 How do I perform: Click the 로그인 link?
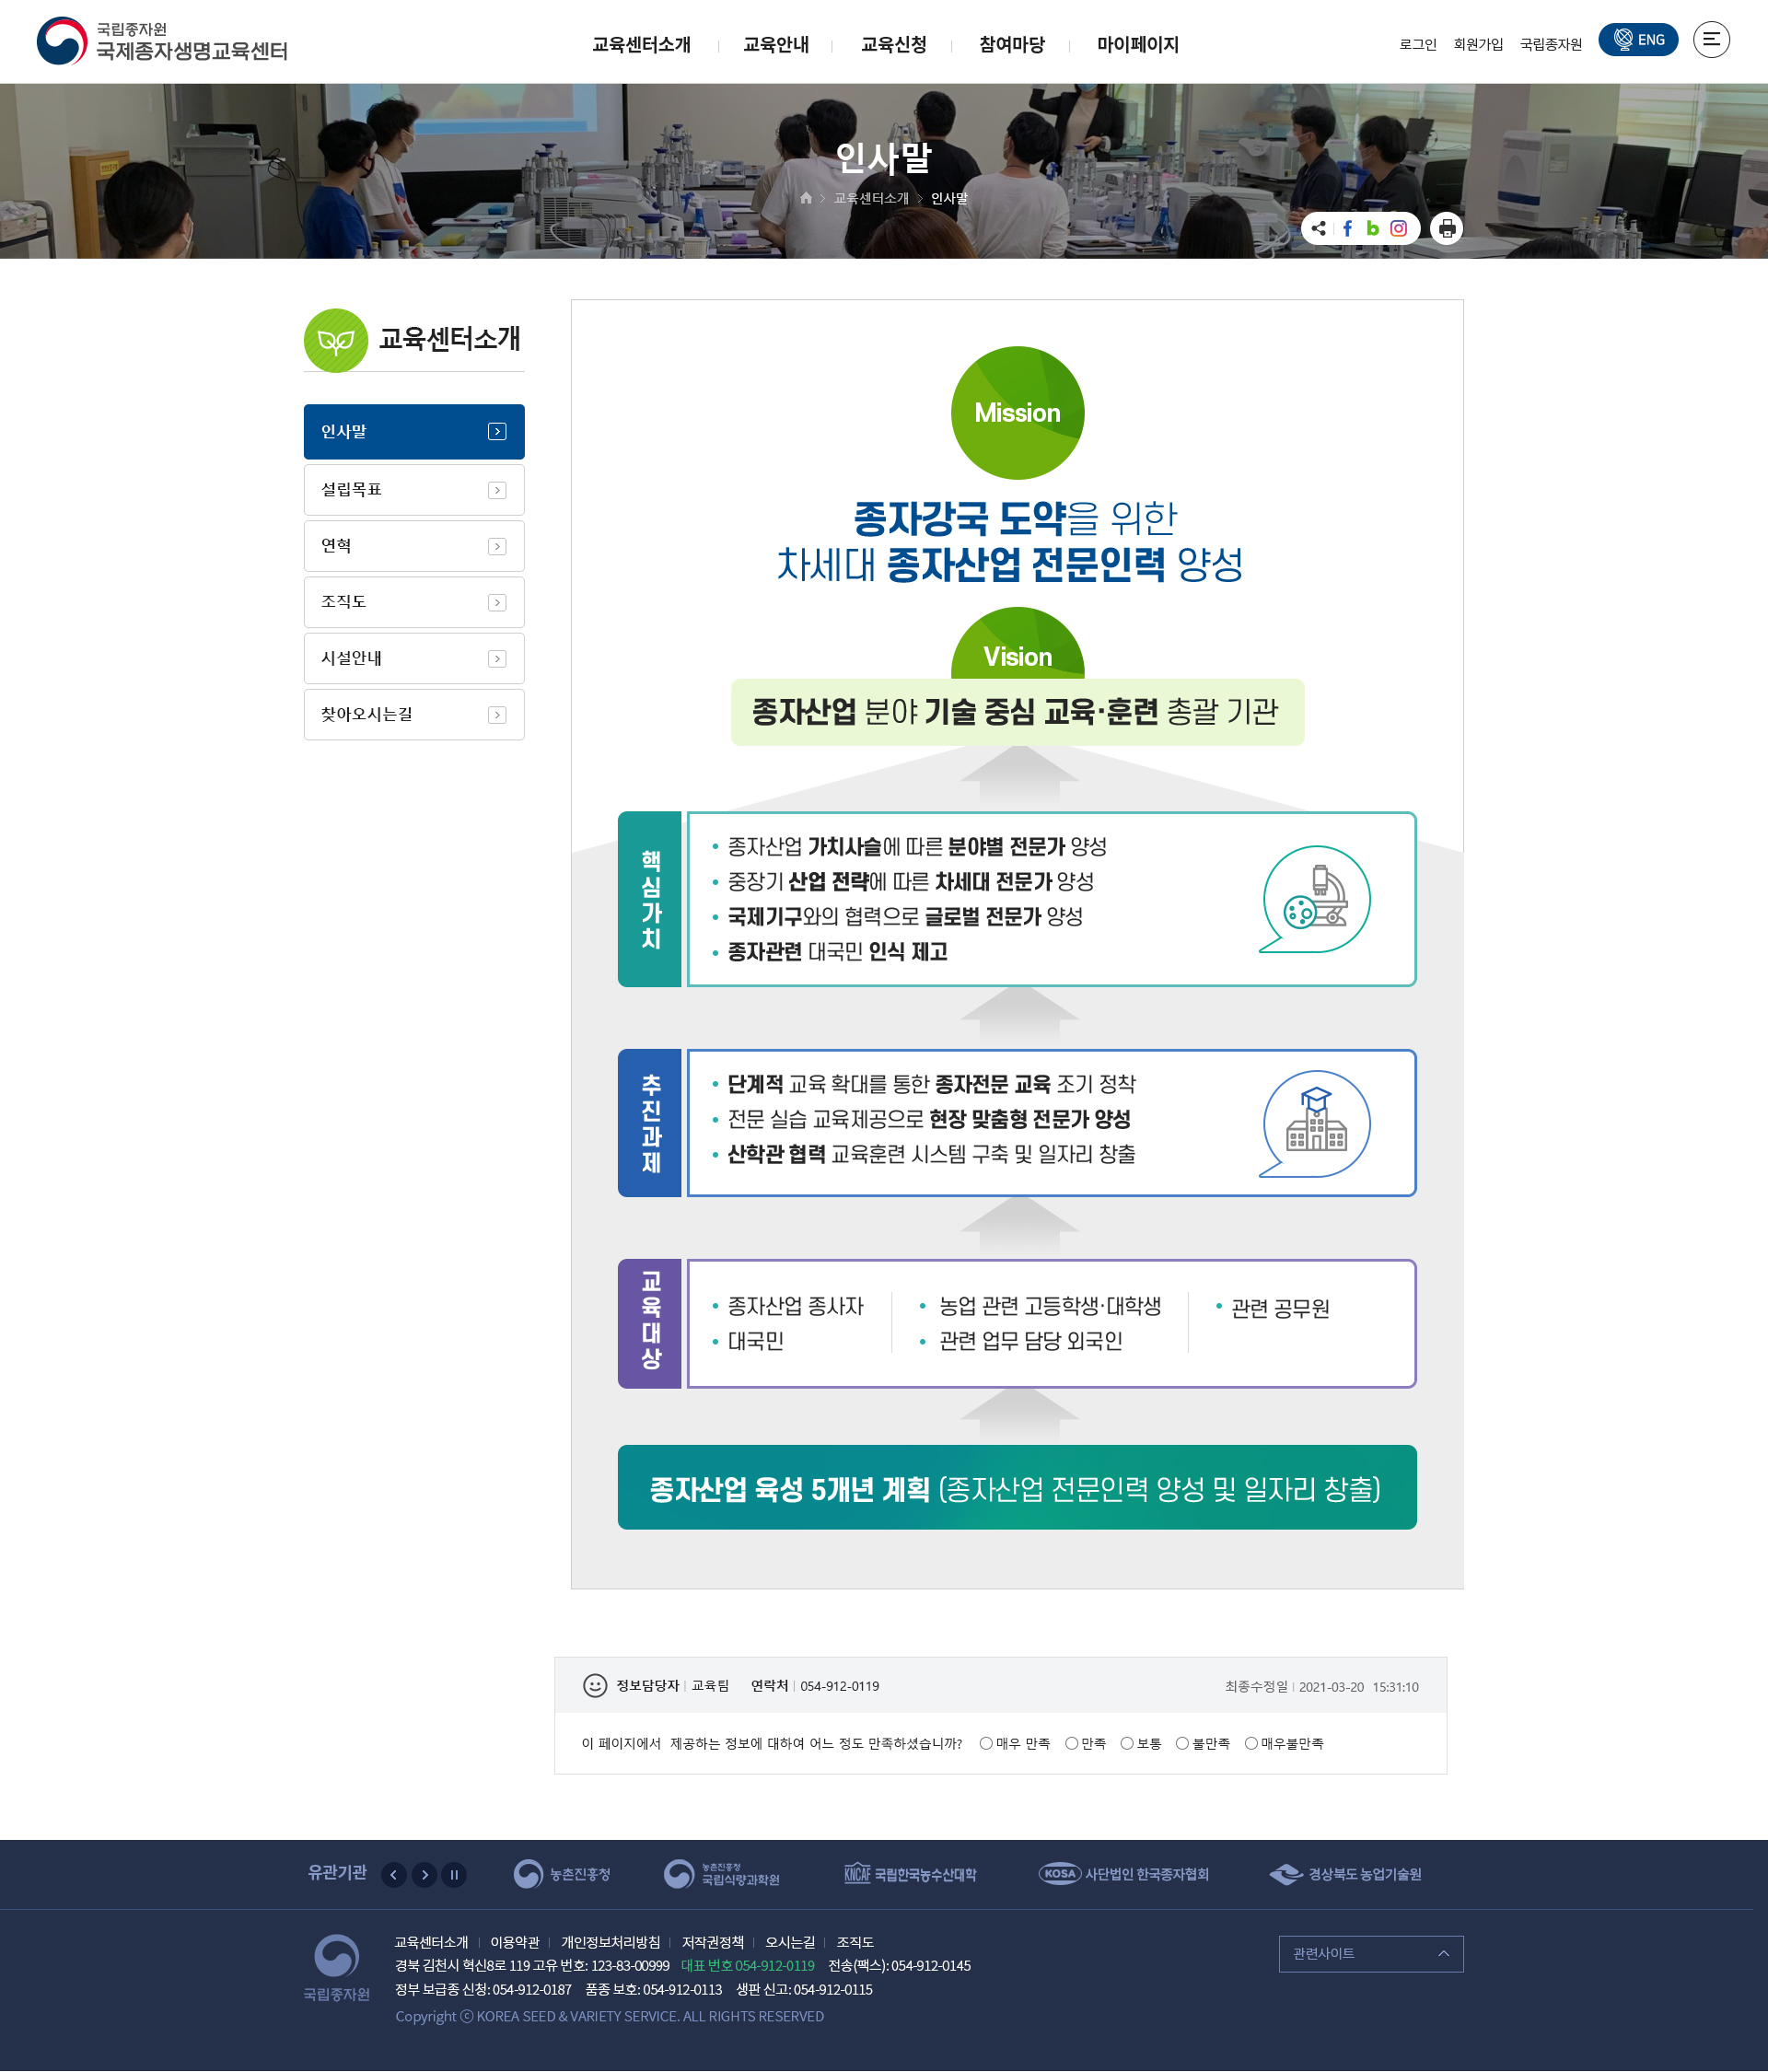[x=1417, y=43]
